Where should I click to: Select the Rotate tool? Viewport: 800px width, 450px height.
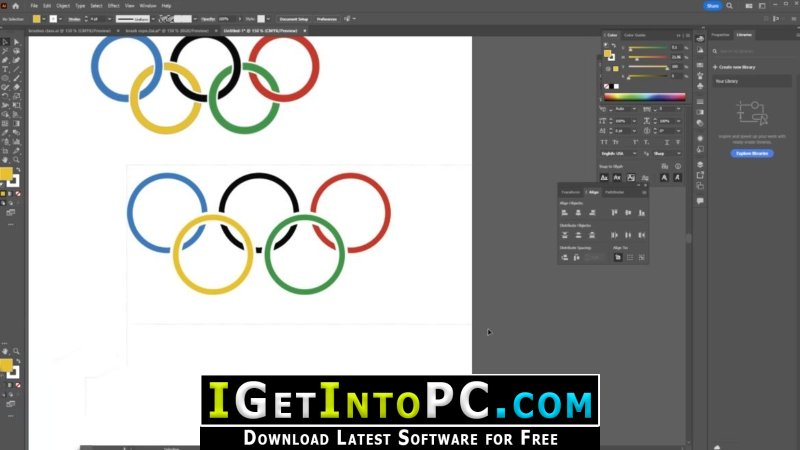5,96
